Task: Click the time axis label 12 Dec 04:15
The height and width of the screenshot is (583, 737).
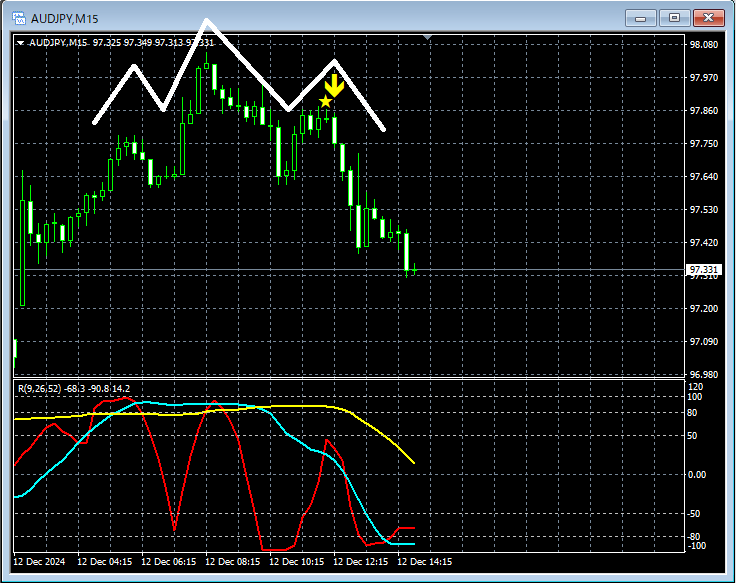Action: (x=104, y=561)
